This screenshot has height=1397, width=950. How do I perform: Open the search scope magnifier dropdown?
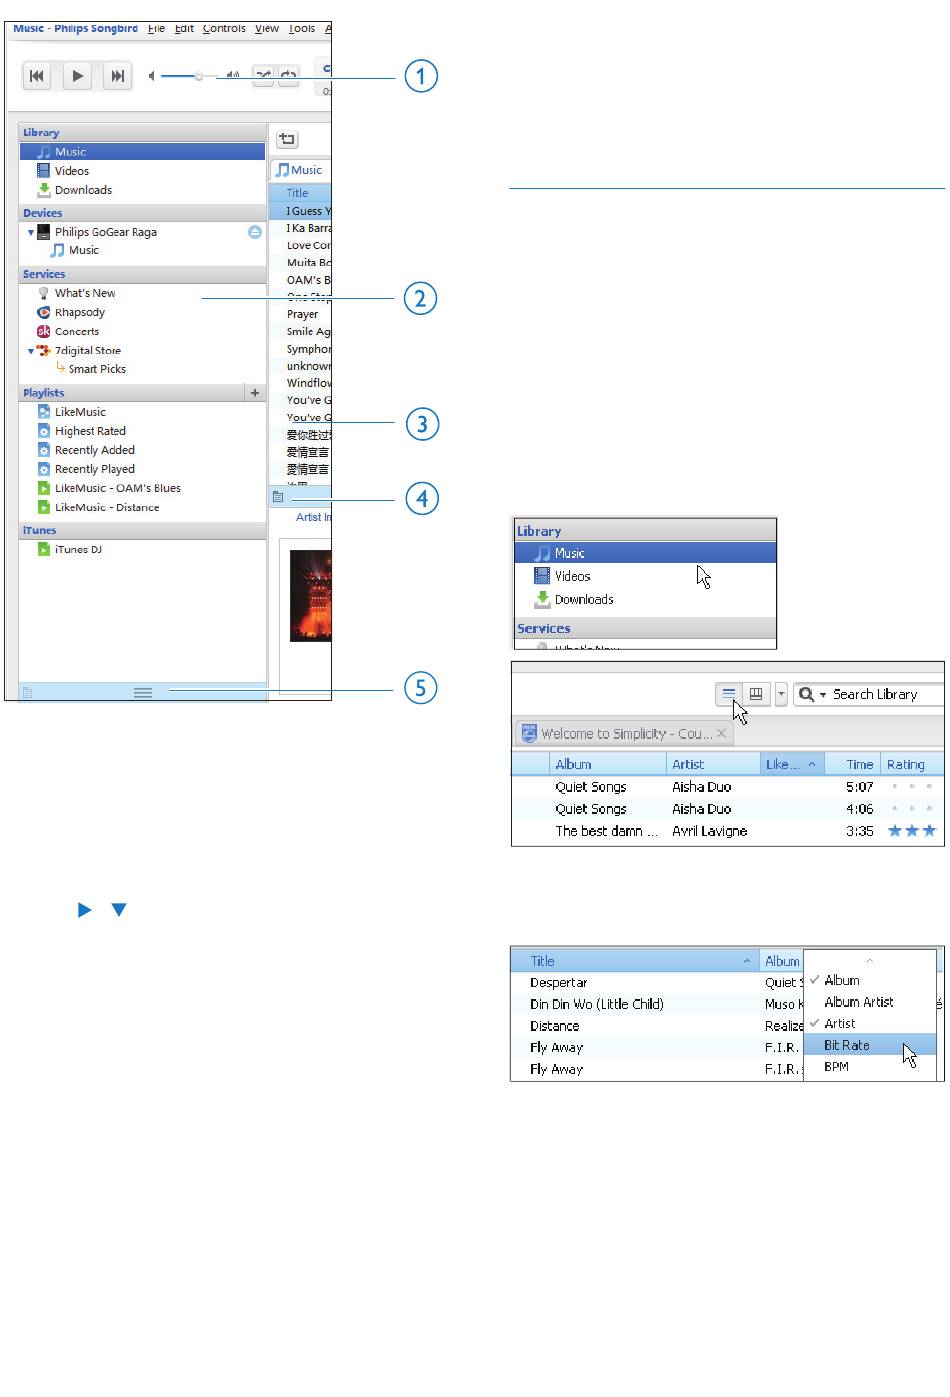pos(812,694)
